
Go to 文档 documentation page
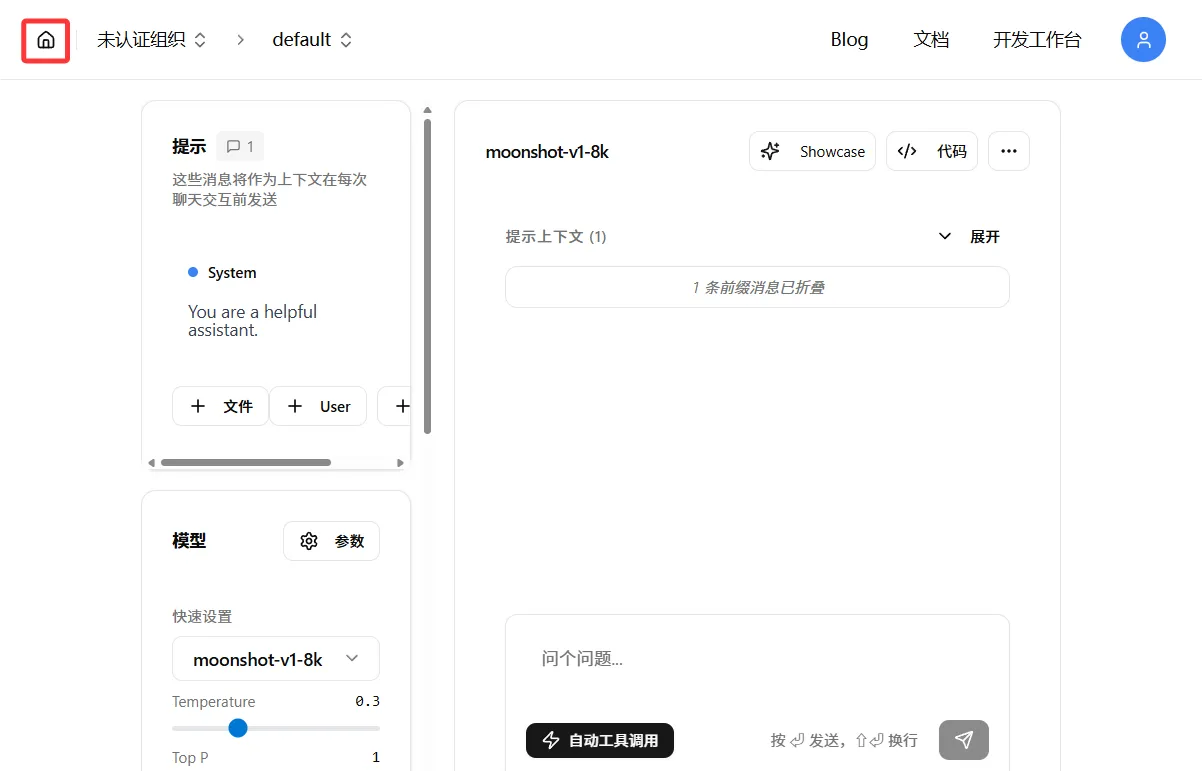[931, 40]
